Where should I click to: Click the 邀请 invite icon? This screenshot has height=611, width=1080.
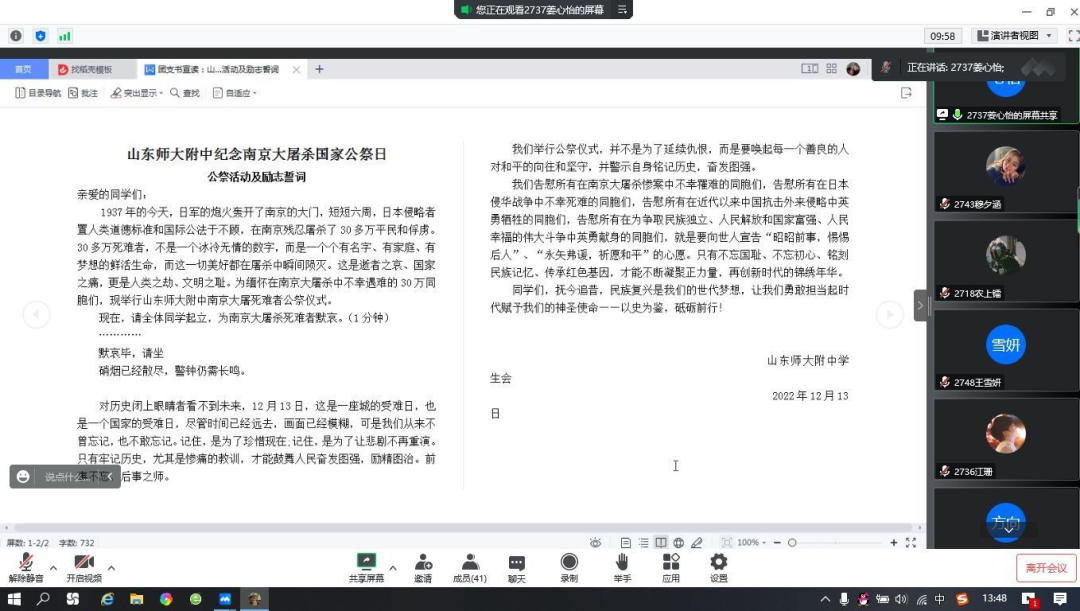click(x=423, y=565)
